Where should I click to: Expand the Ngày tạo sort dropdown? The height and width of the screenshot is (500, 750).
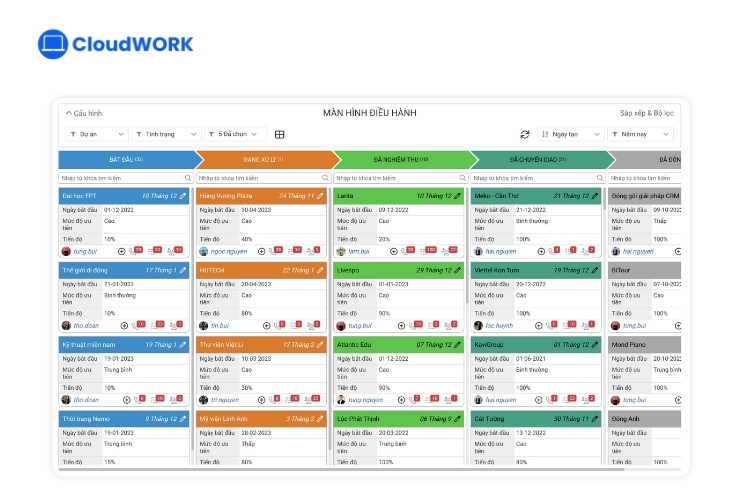(571, 134)
